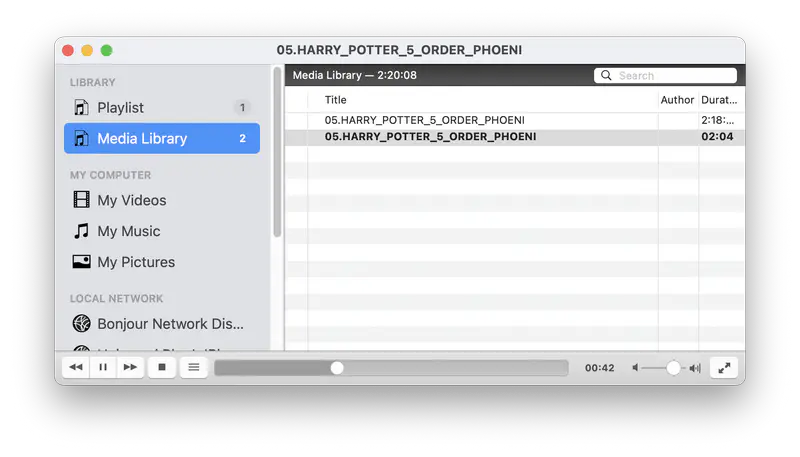800x457 pixels.
Task: Click the yellow minimize window button
Action: (x=87, y=50)
